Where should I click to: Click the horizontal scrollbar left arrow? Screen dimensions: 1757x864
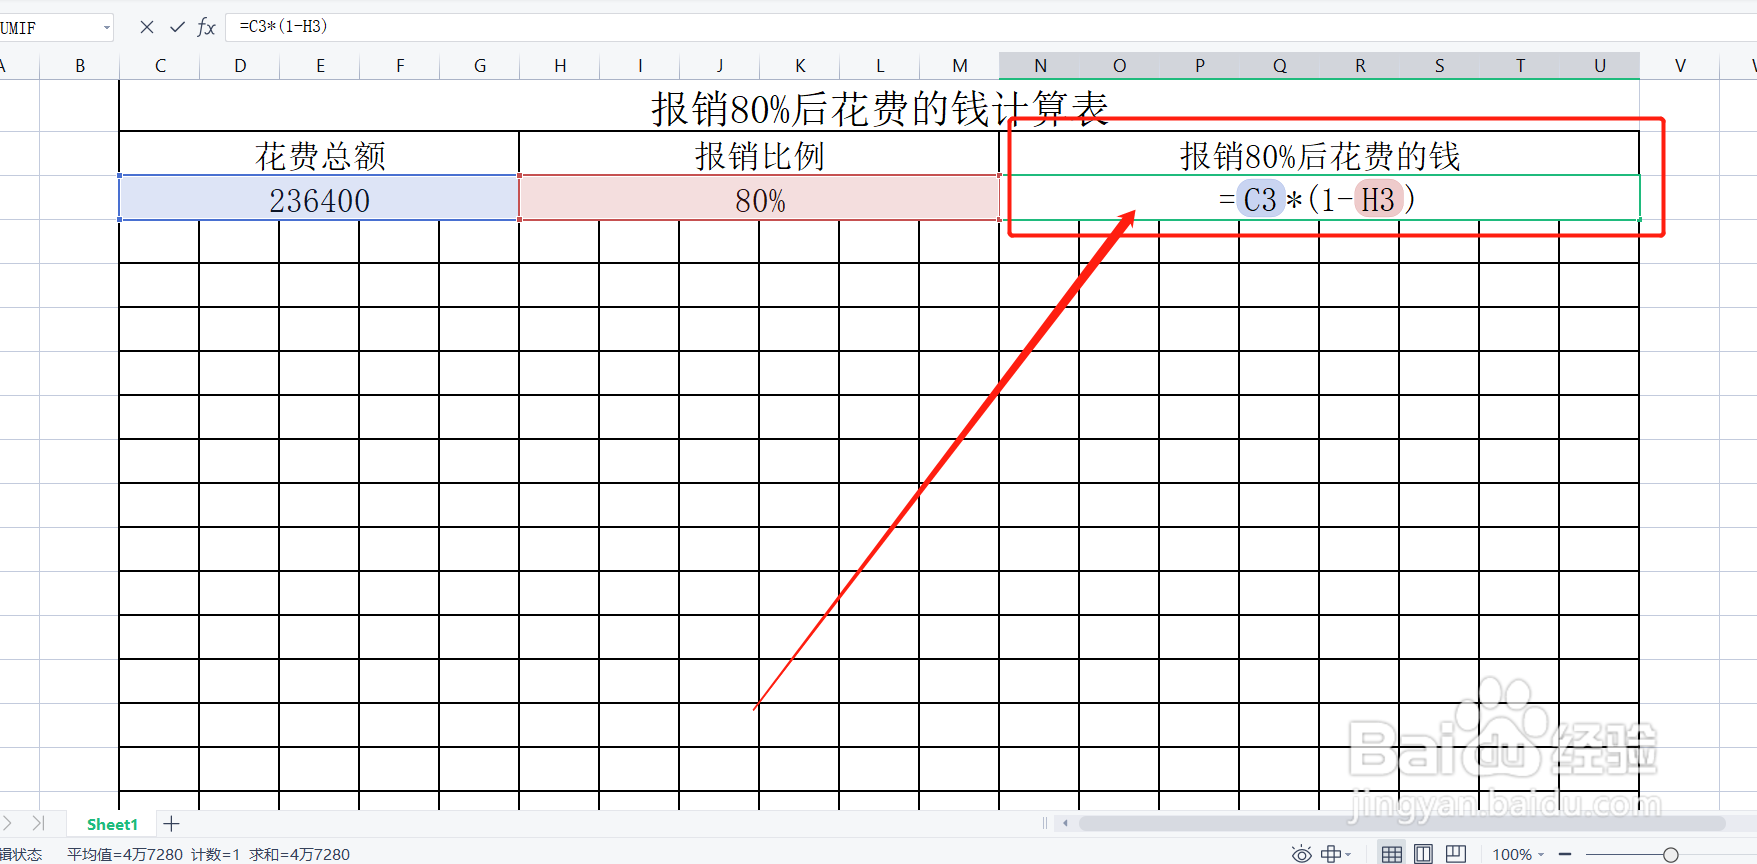(x=1065, y=823)
